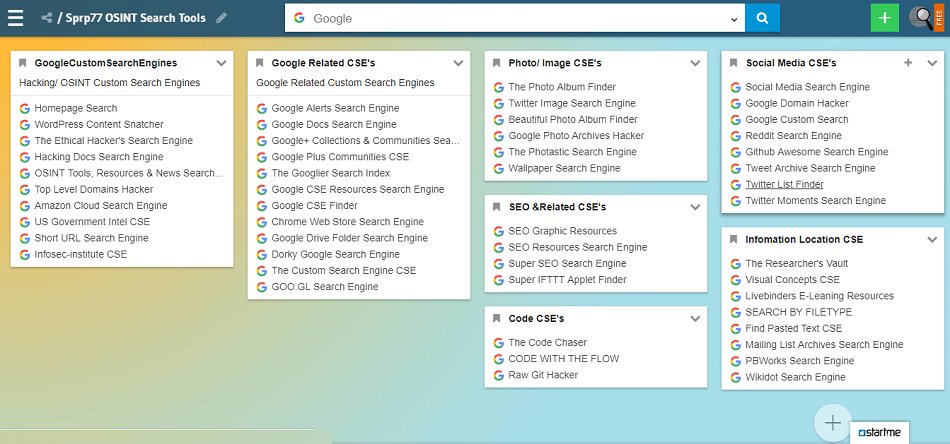Click Google icon beside The Researcher's Vault
950x444 pixels.
(x=736, y=264)
